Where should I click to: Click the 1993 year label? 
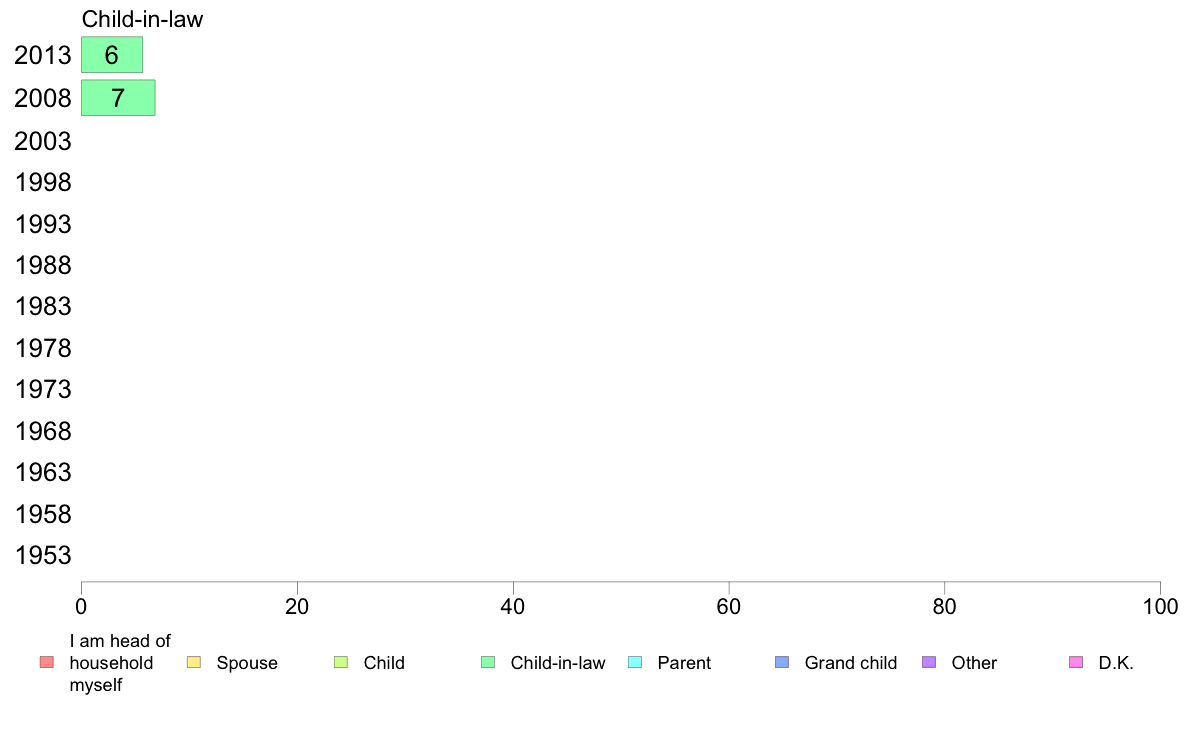[x=43, y=224]
